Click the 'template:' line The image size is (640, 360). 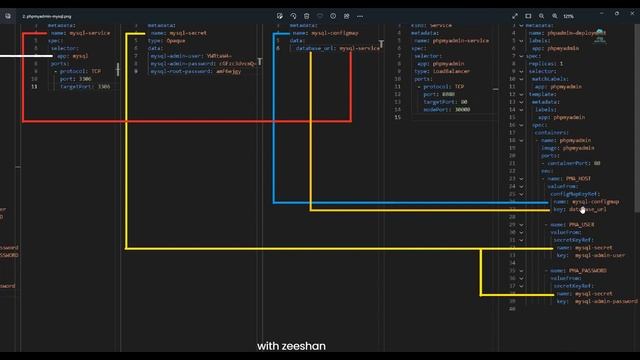pyautogui.click(x=542, y=94)
